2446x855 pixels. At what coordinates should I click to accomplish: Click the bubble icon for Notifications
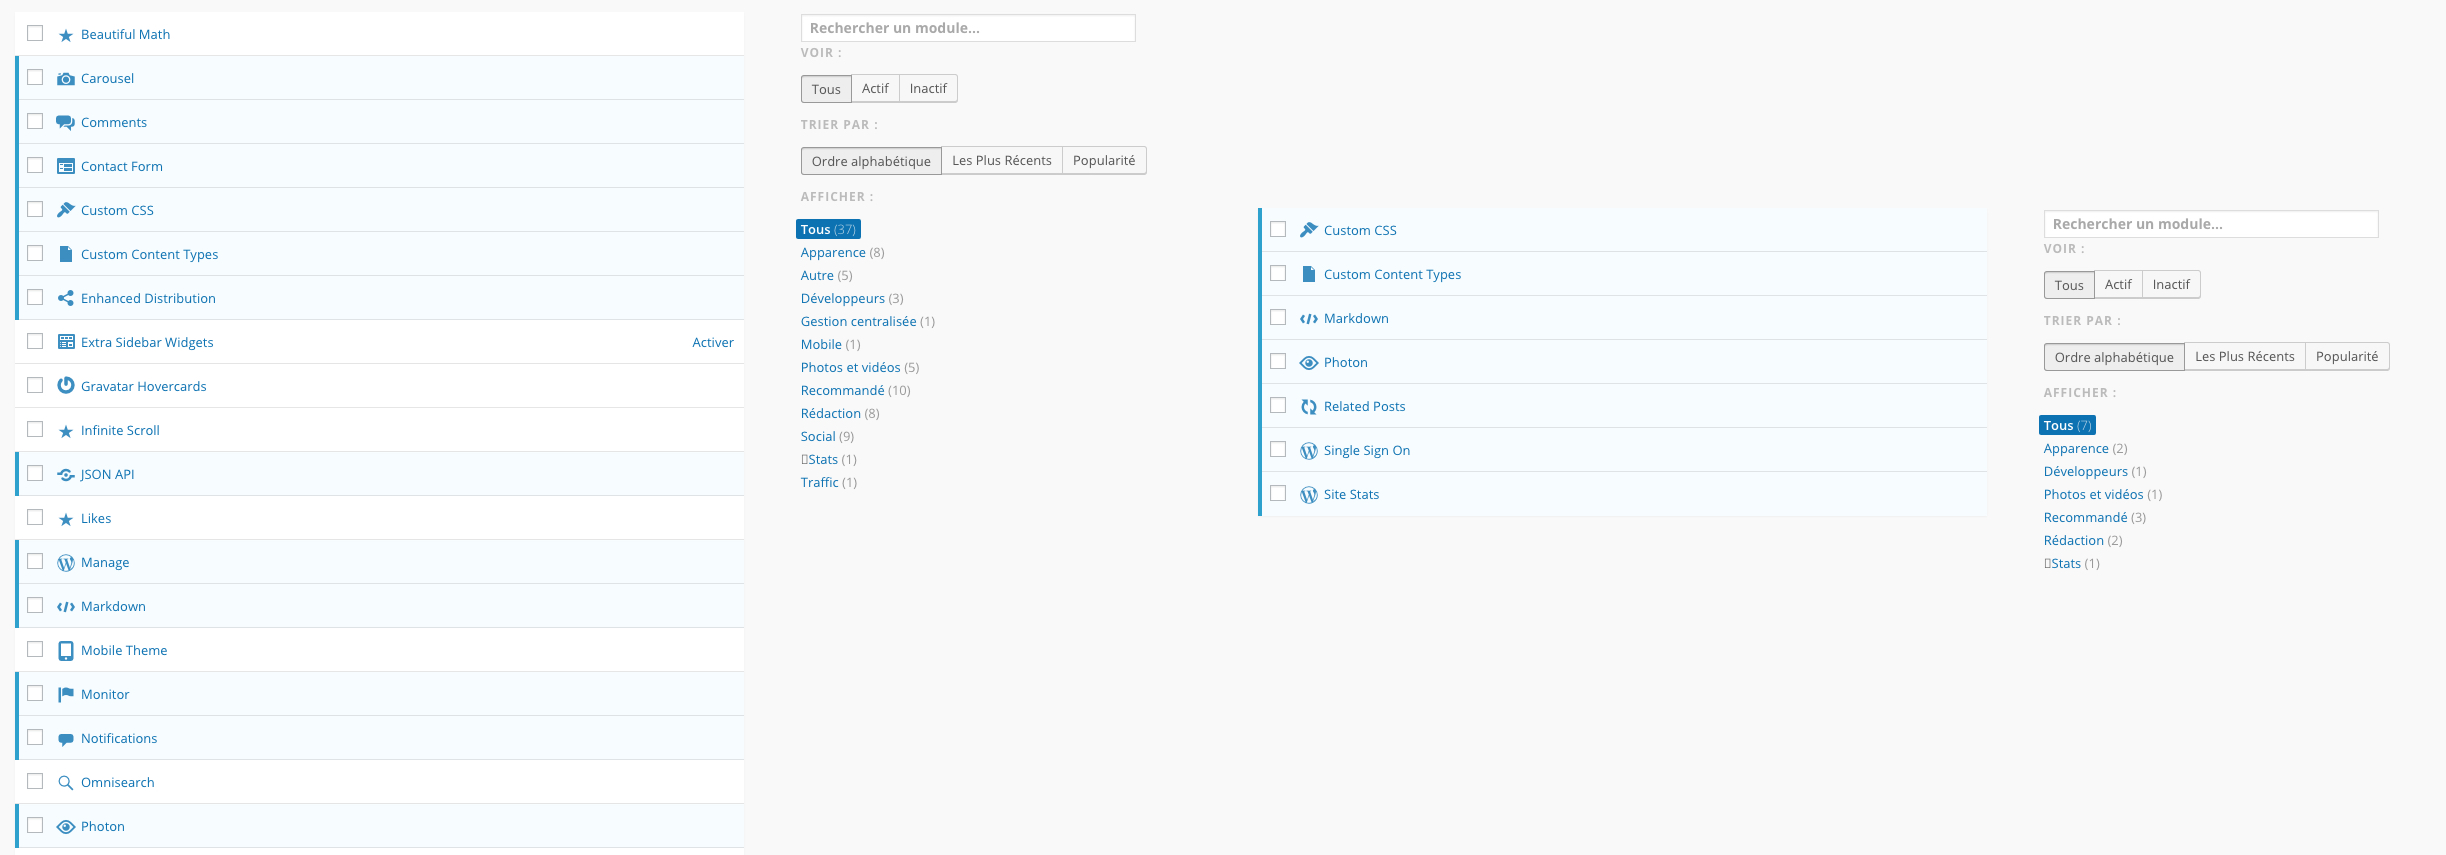pos(66,739)
